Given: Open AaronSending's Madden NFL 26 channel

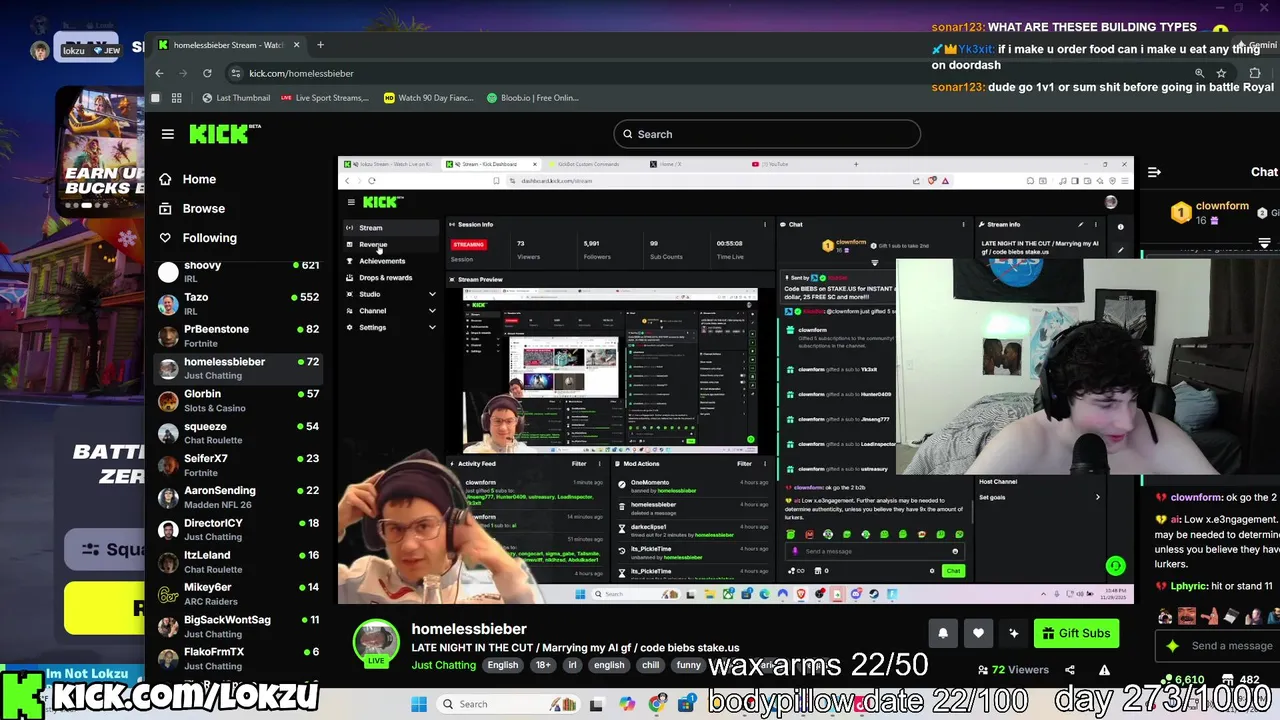Looking at the screenshot, I should [x=238, y=497].
